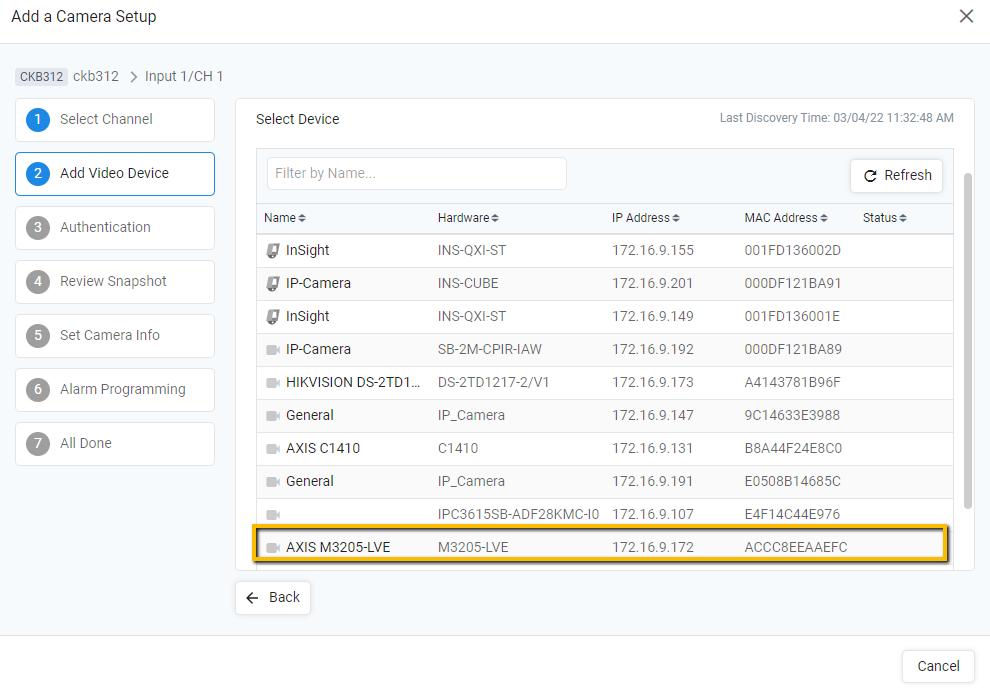Click the camera icon beside General 172.16.9.147
Viewport: 990px width, 693px height.
click(273, 415)
